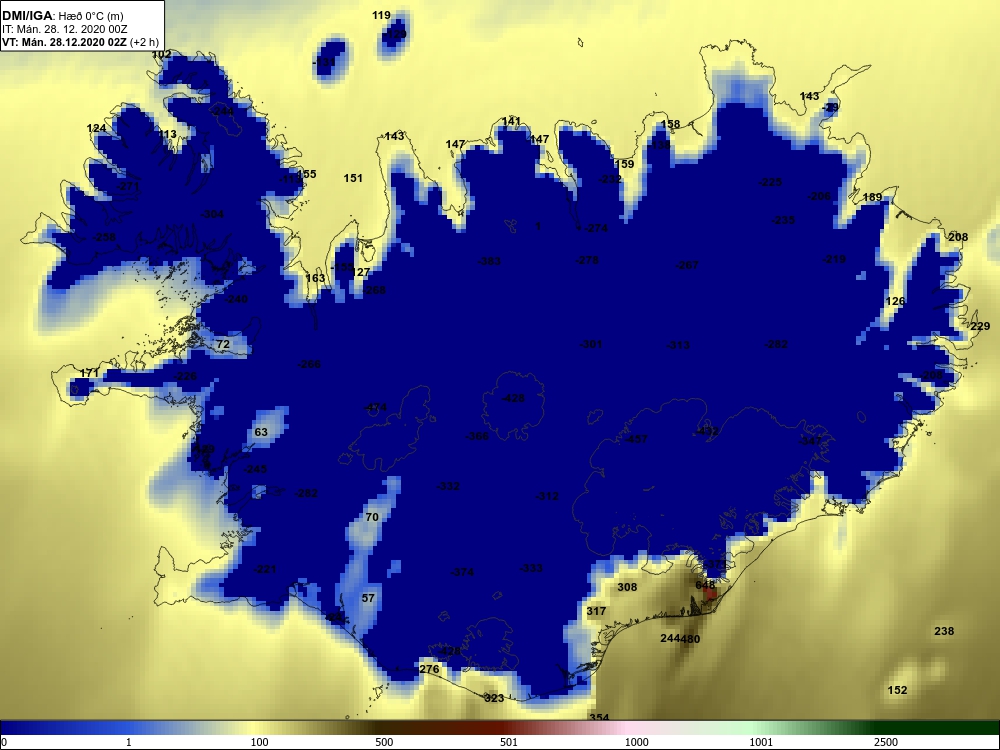The height and width of the screenshot is (750, 1000).
Task: Click the map value 276
Action: tap(429, 670)
